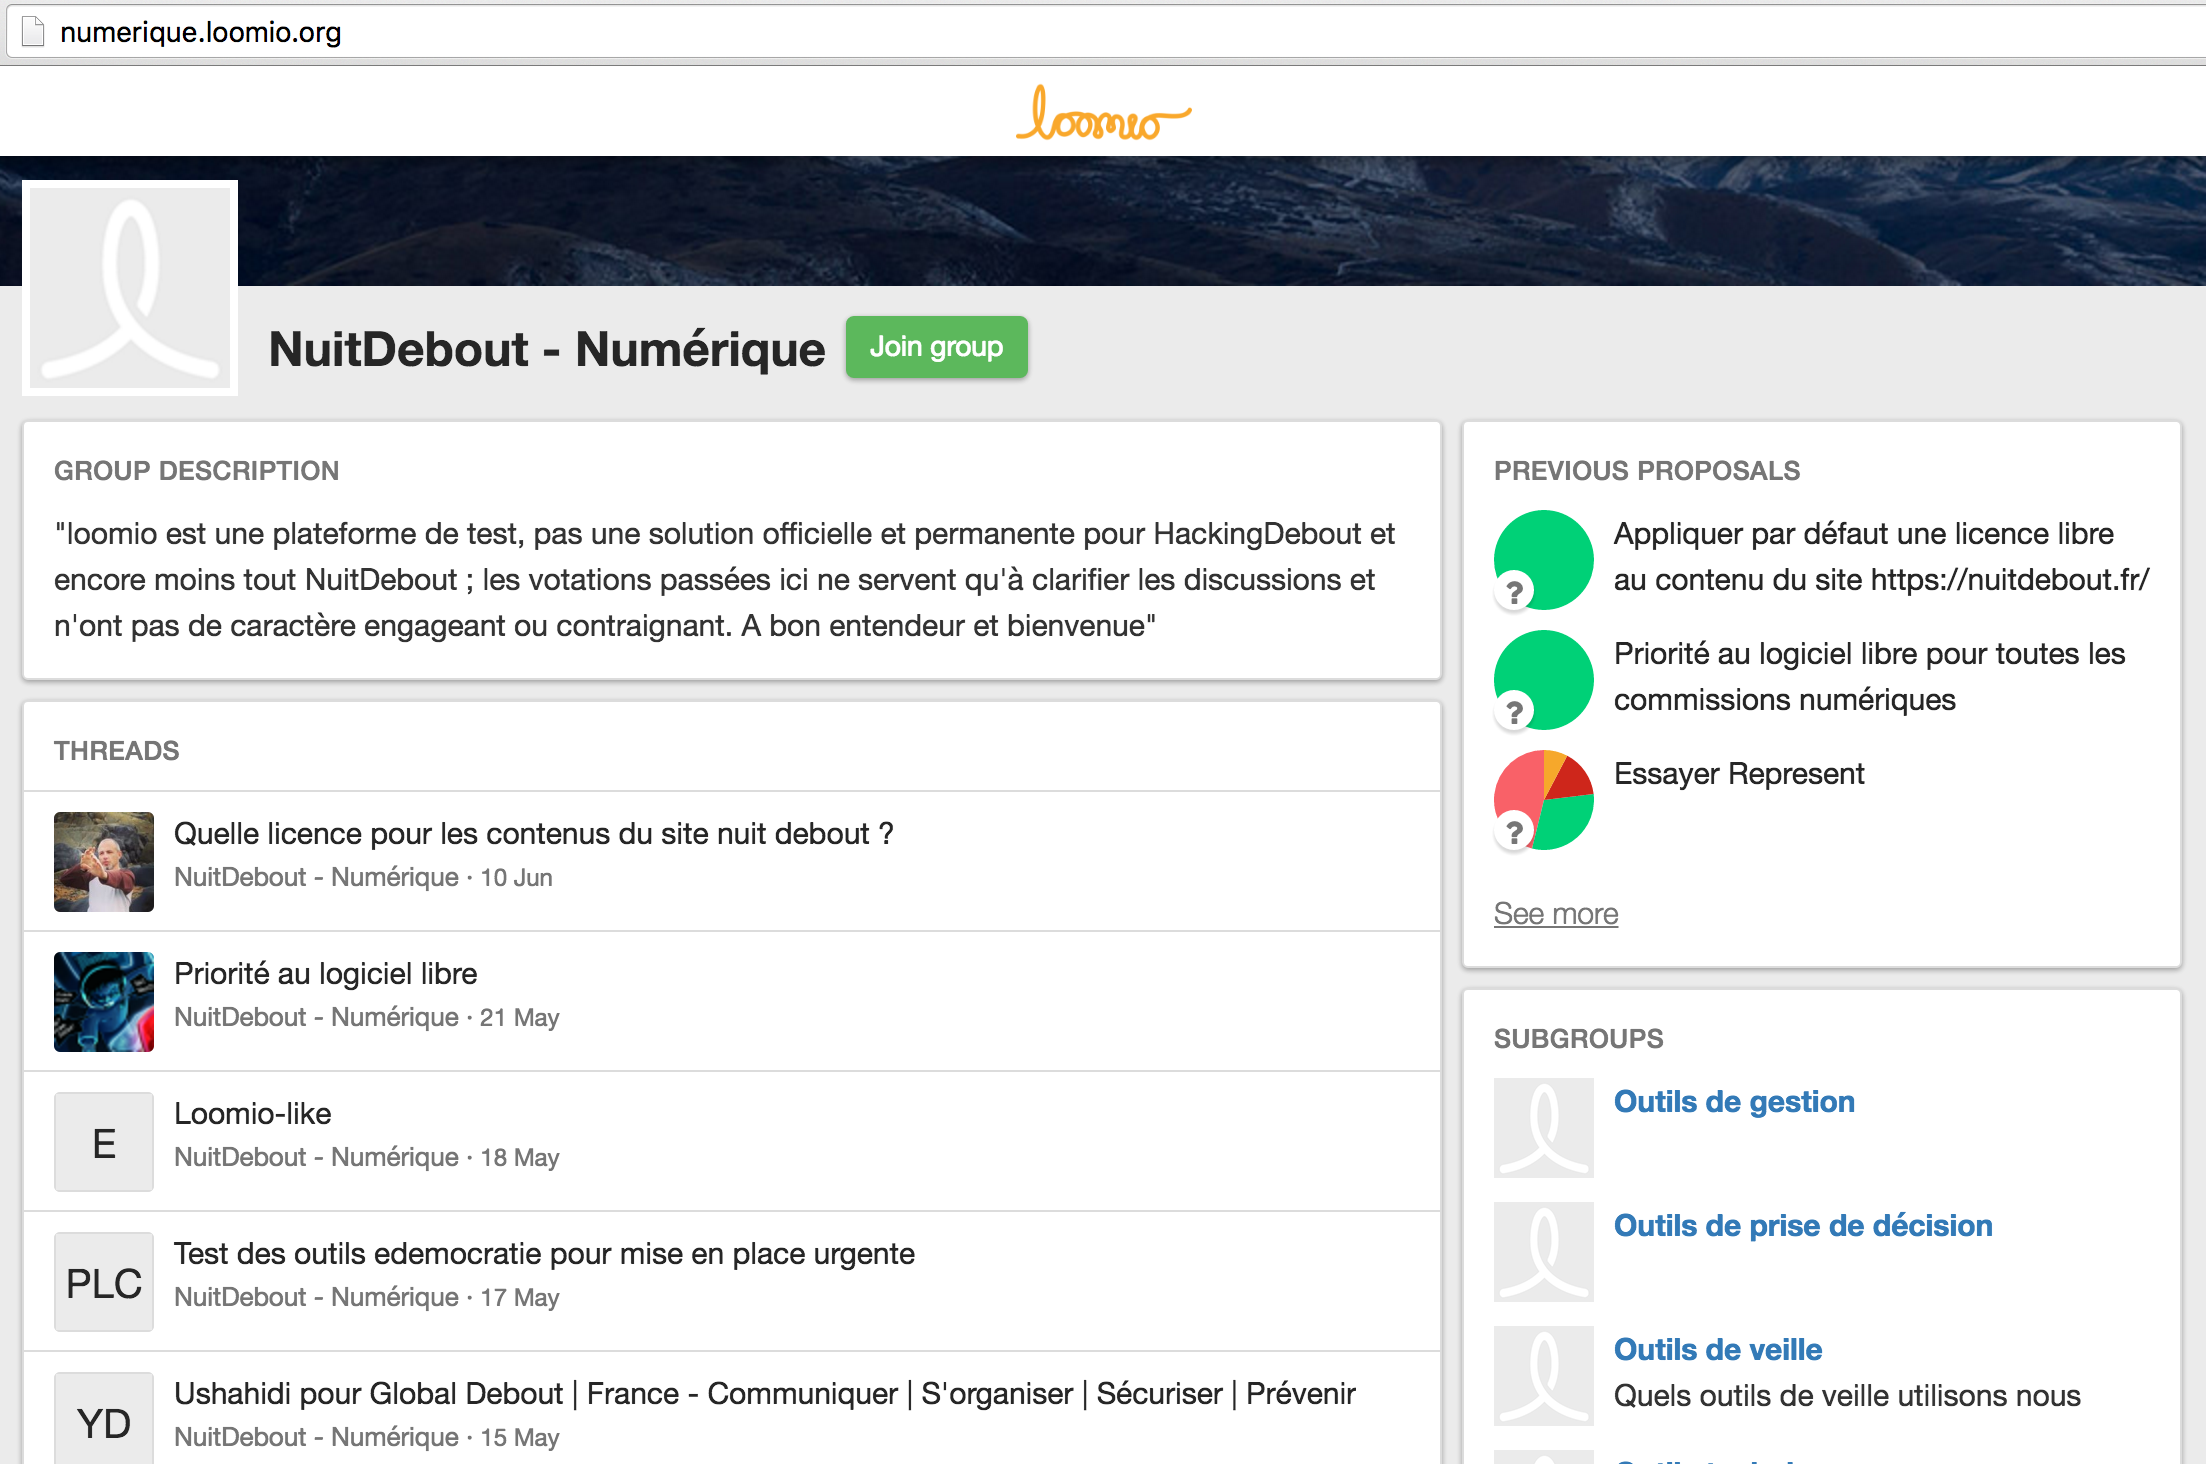Screen dimensions: 2206x1464
Task: Open thread Quelle licence pour les contenus
Action: coord(533,834)
